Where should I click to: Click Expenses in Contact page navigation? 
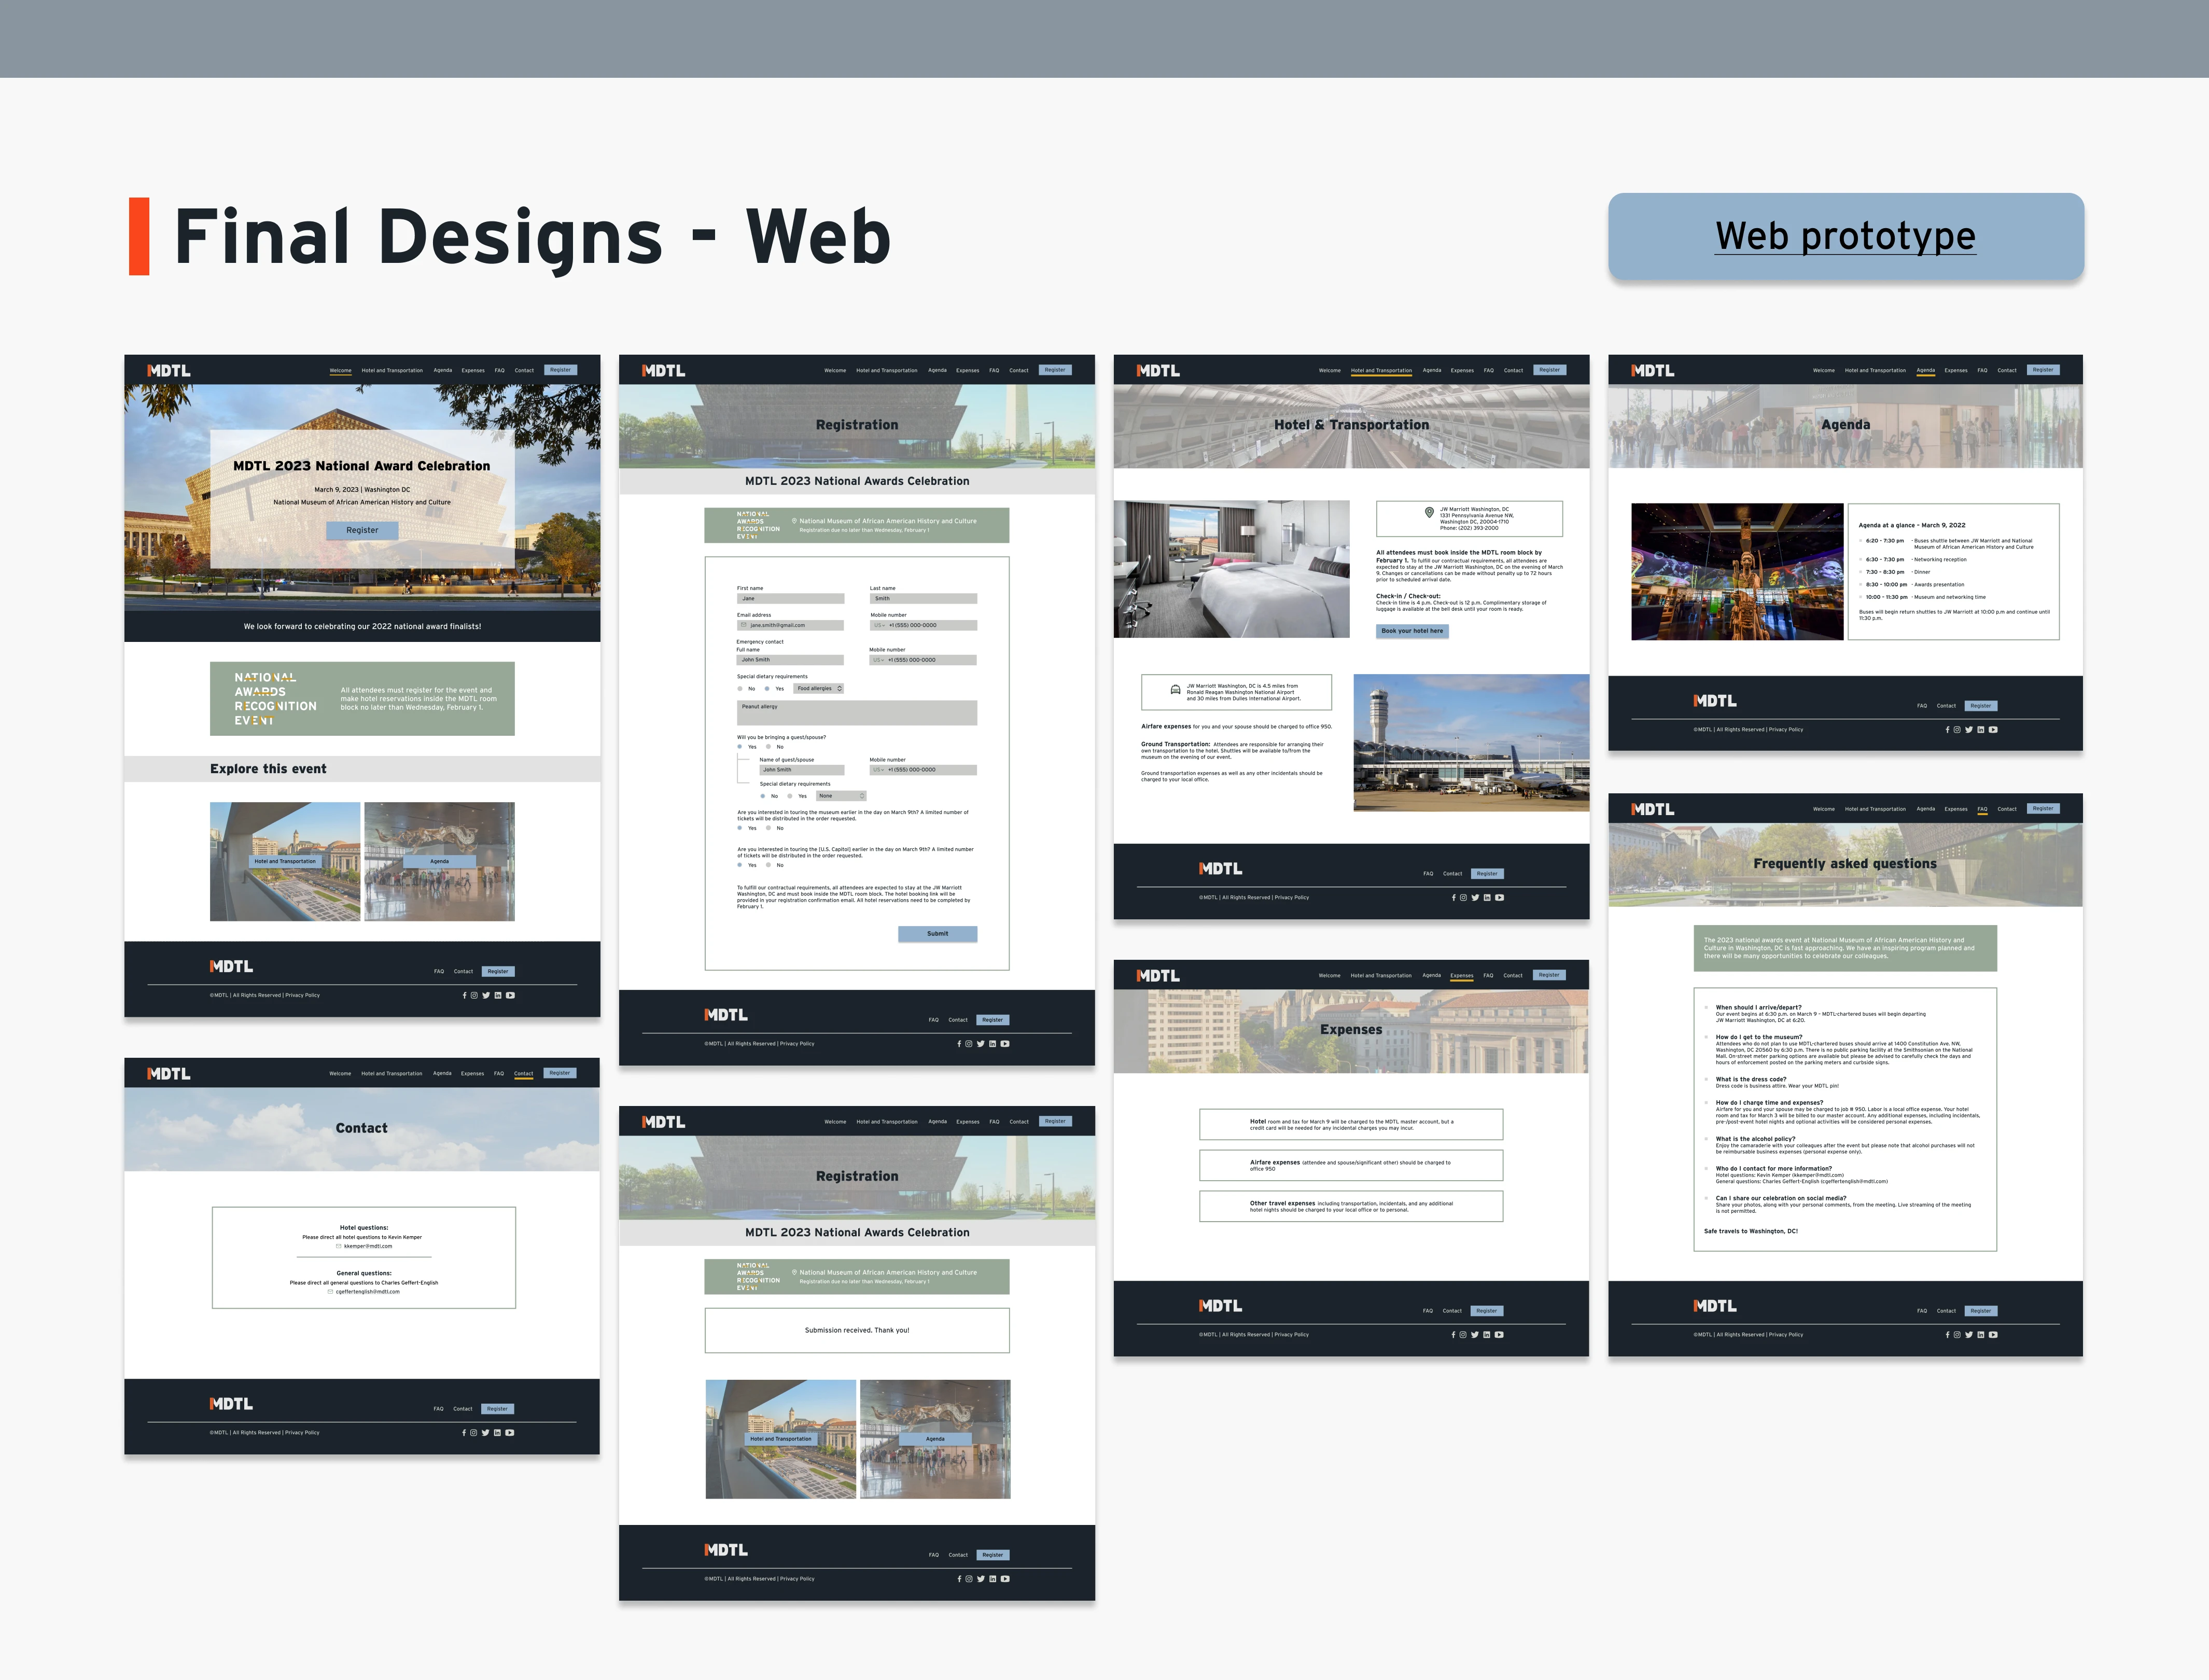click(x=472, y=1073)
